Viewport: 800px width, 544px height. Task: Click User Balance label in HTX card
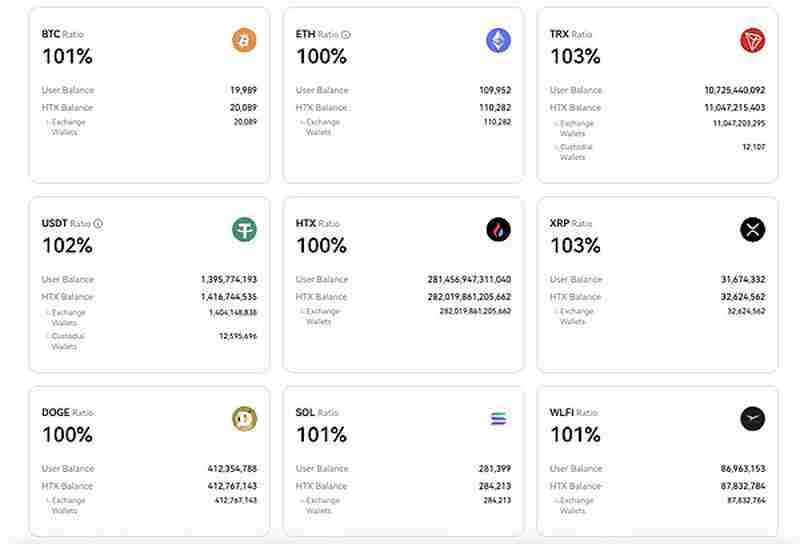pos(321,279)
